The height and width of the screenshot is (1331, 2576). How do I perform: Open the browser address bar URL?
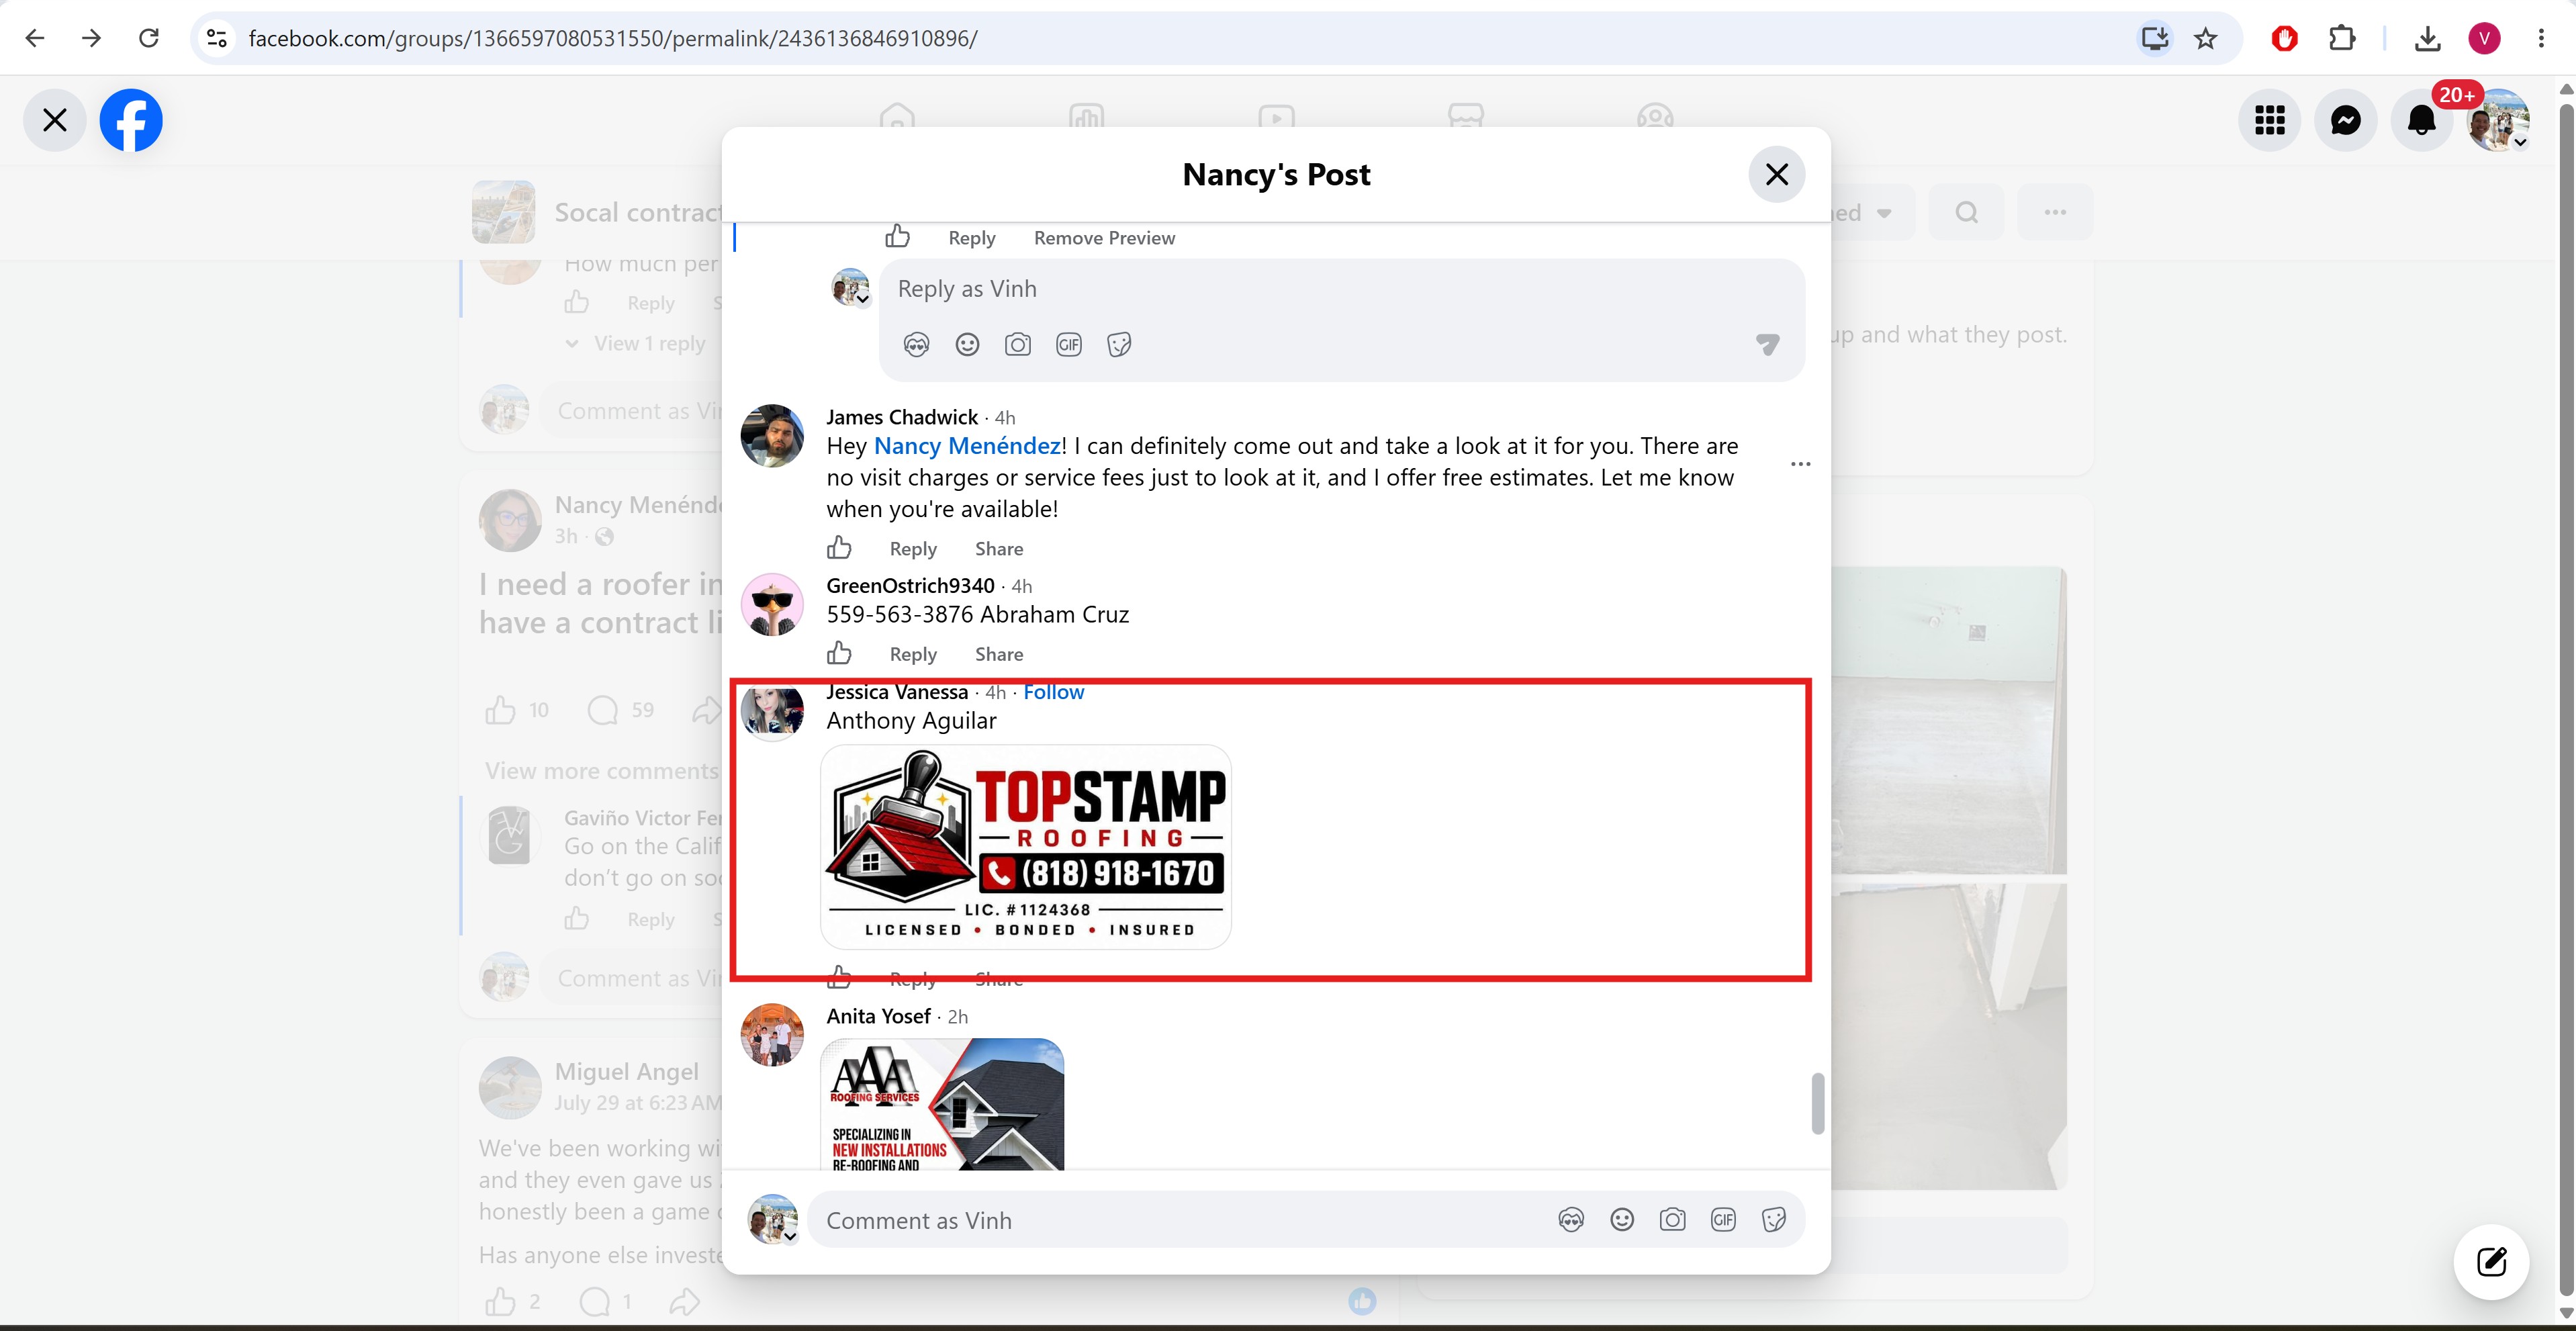pos(613,38)
